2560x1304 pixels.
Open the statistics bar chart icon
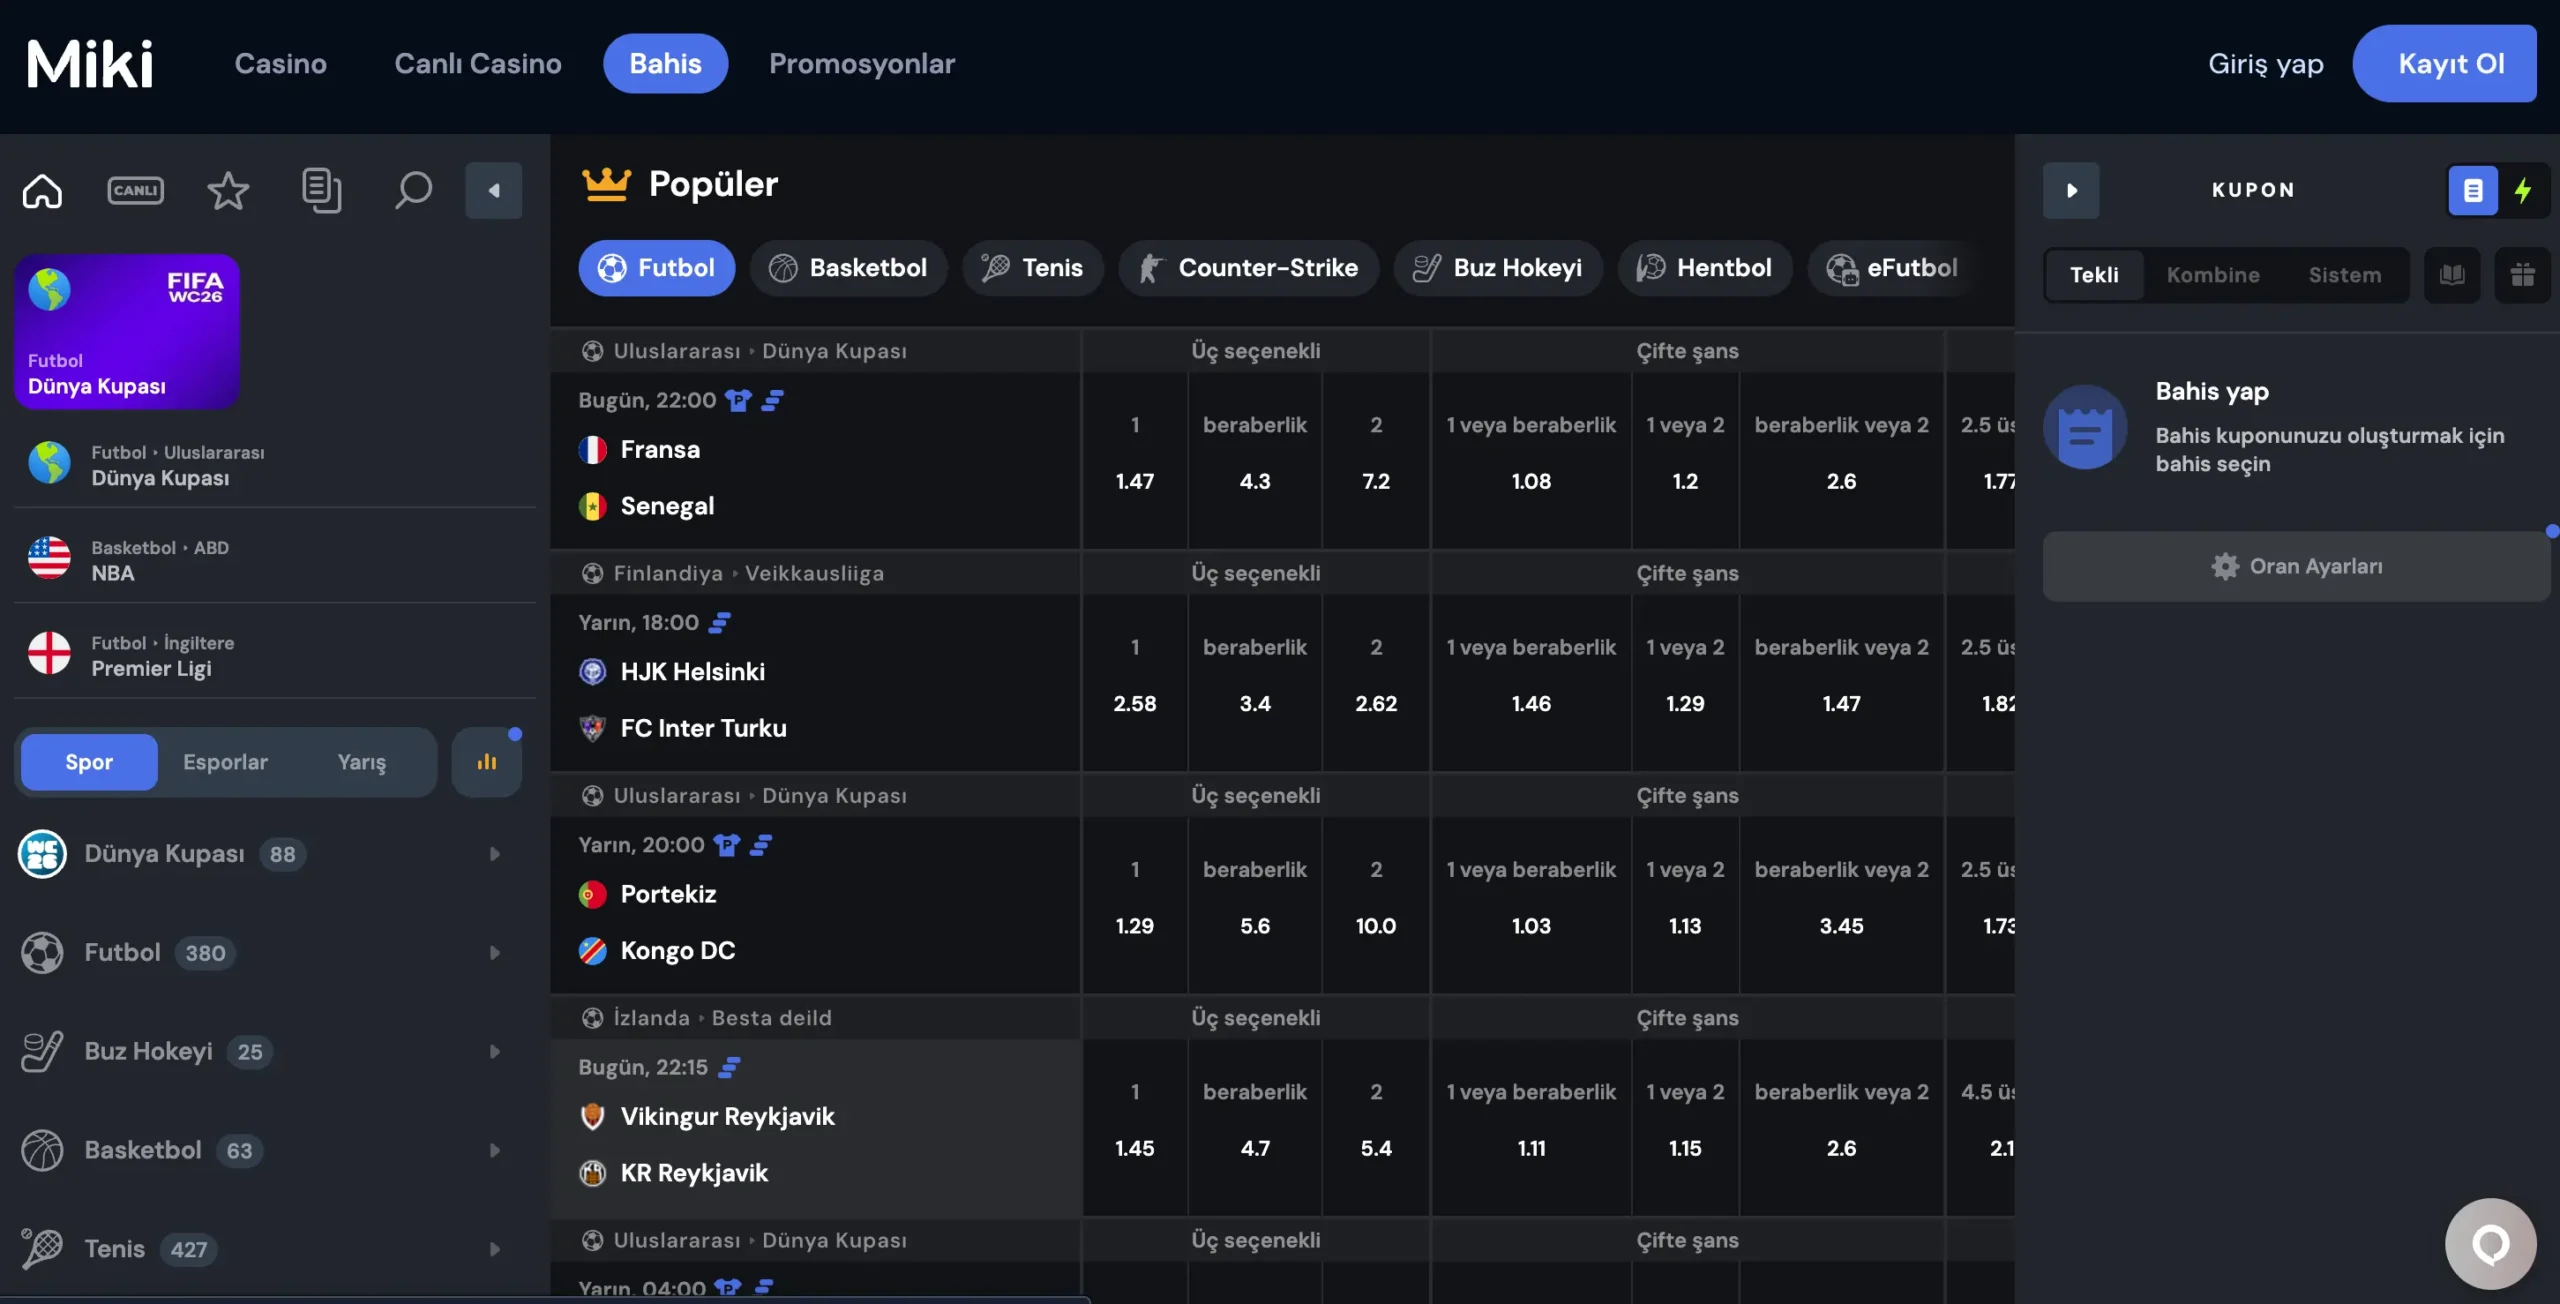coord(487,762)
